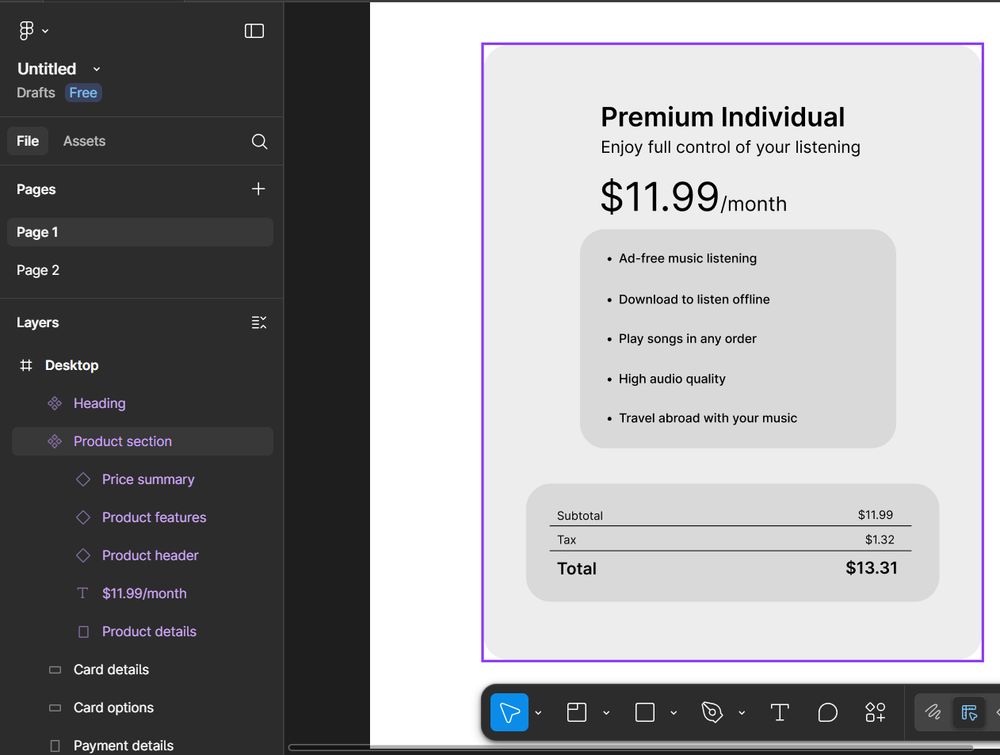Expand the Figma main menu chevron
Screen dimensions: 1000x755
click(x=45, y=31)
